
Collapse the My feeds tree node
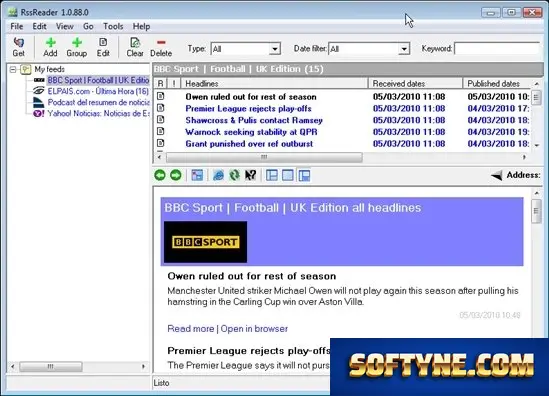13,69
